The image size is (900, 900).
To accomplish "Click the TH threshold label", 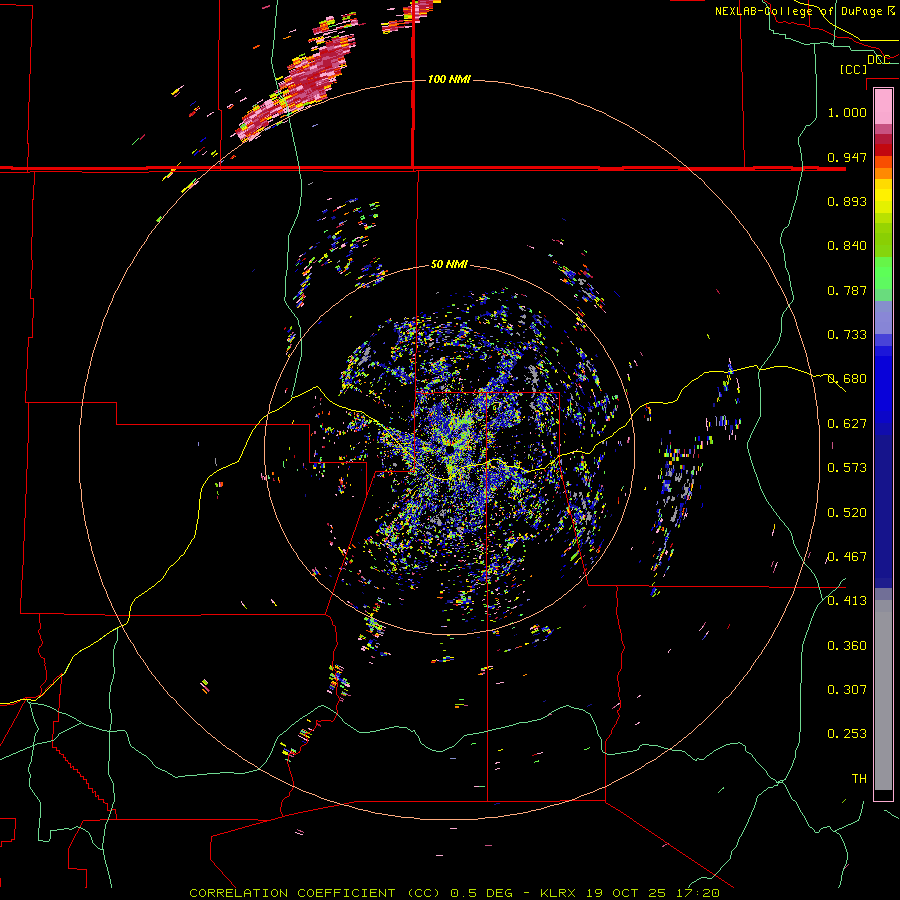I will point(859,778).
